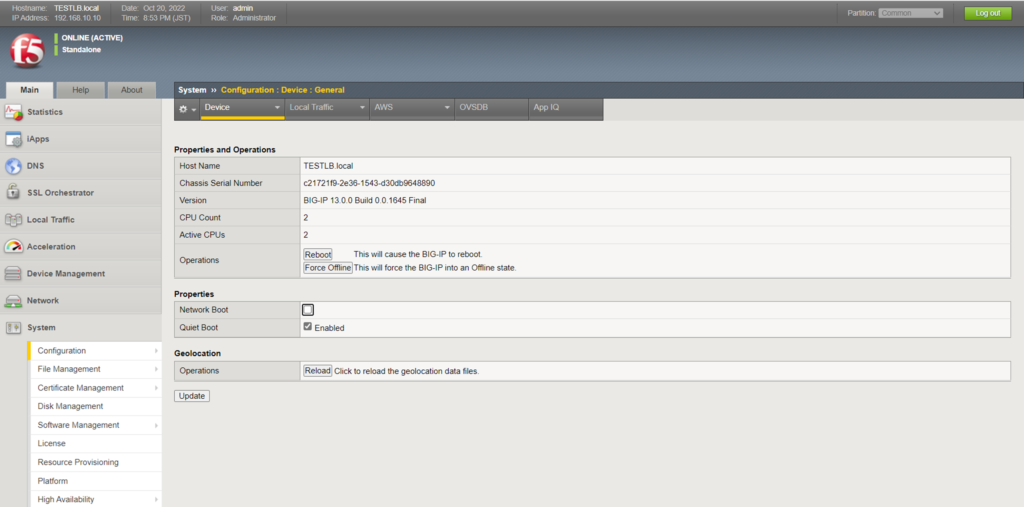Open Resource Provisioning in System menu
The width and height of the screenshot is (1024, 507).
[x=78, y=462]
